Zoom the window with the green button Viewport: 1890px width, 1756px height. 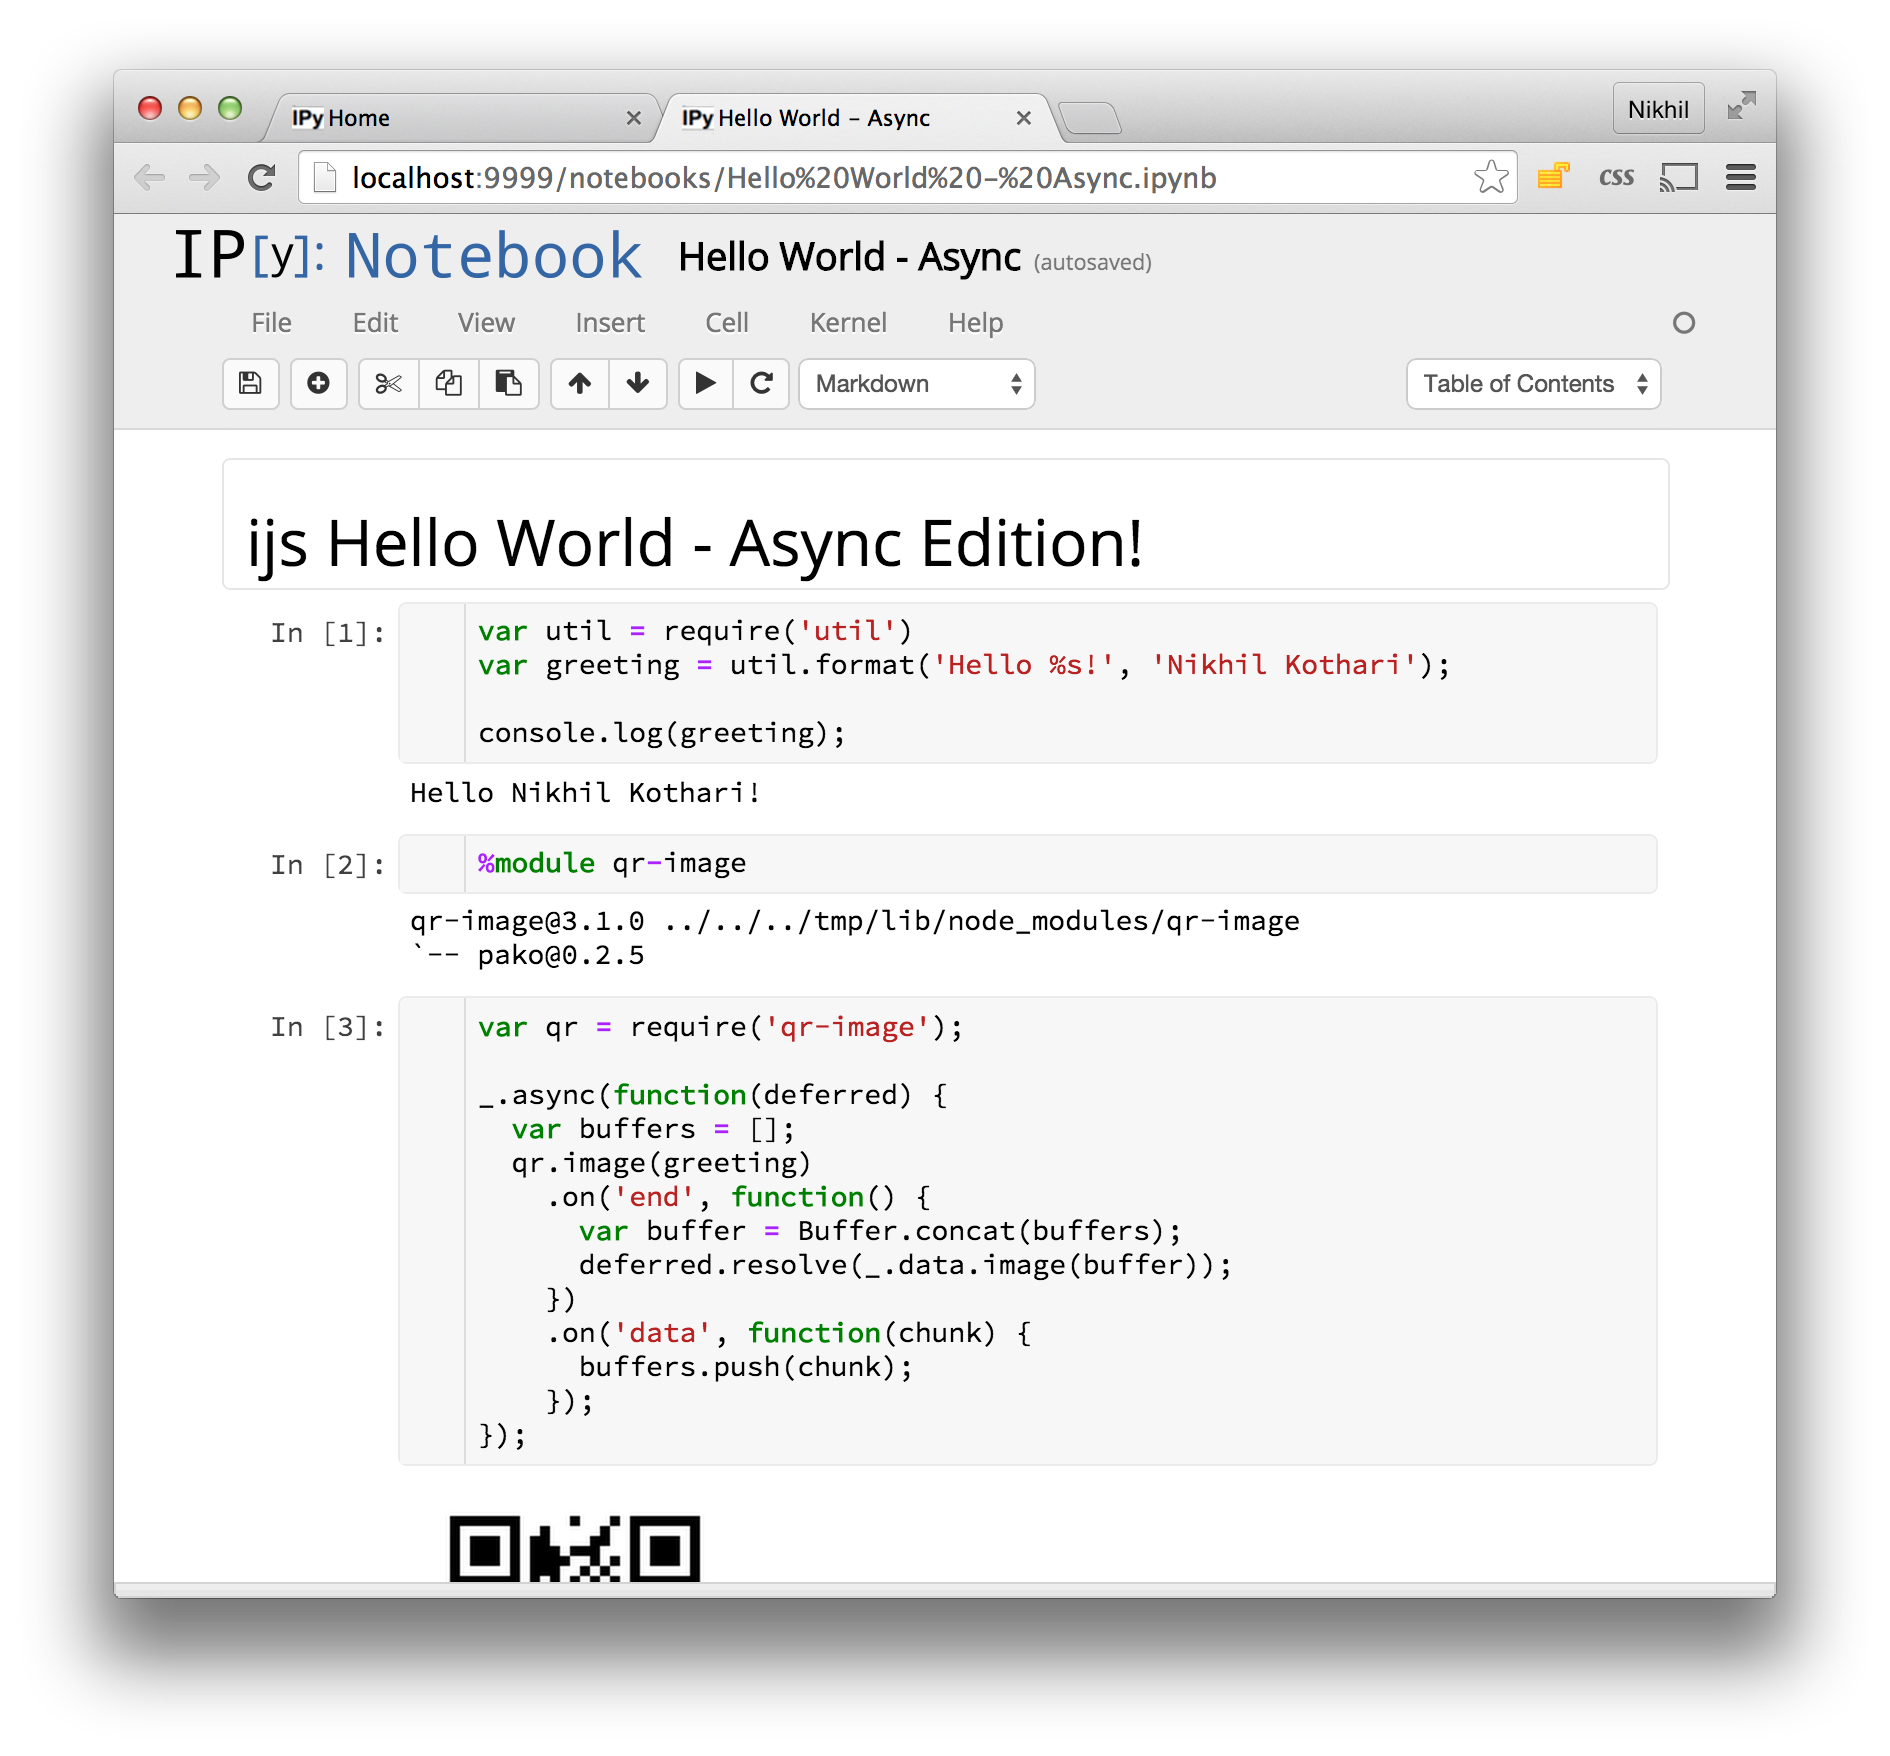230,108
